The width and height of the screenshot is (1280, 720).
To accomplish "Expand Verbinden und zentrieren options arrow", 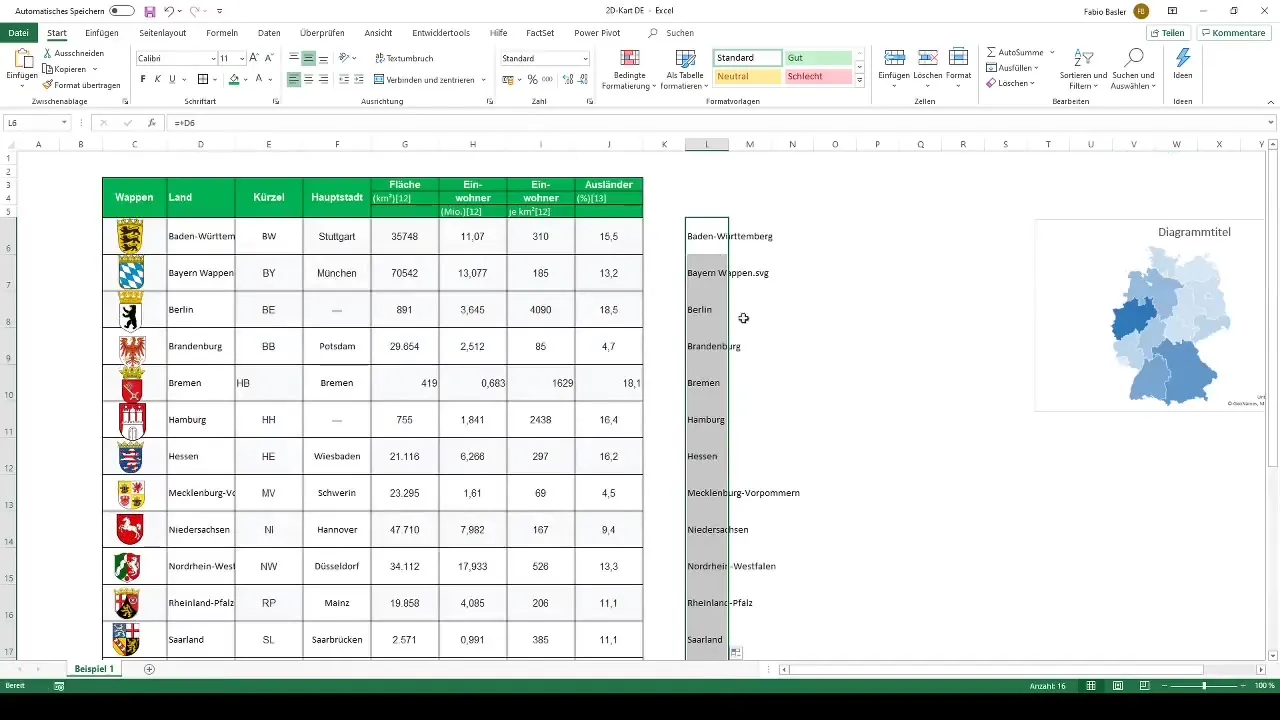I will click(484, 79).
